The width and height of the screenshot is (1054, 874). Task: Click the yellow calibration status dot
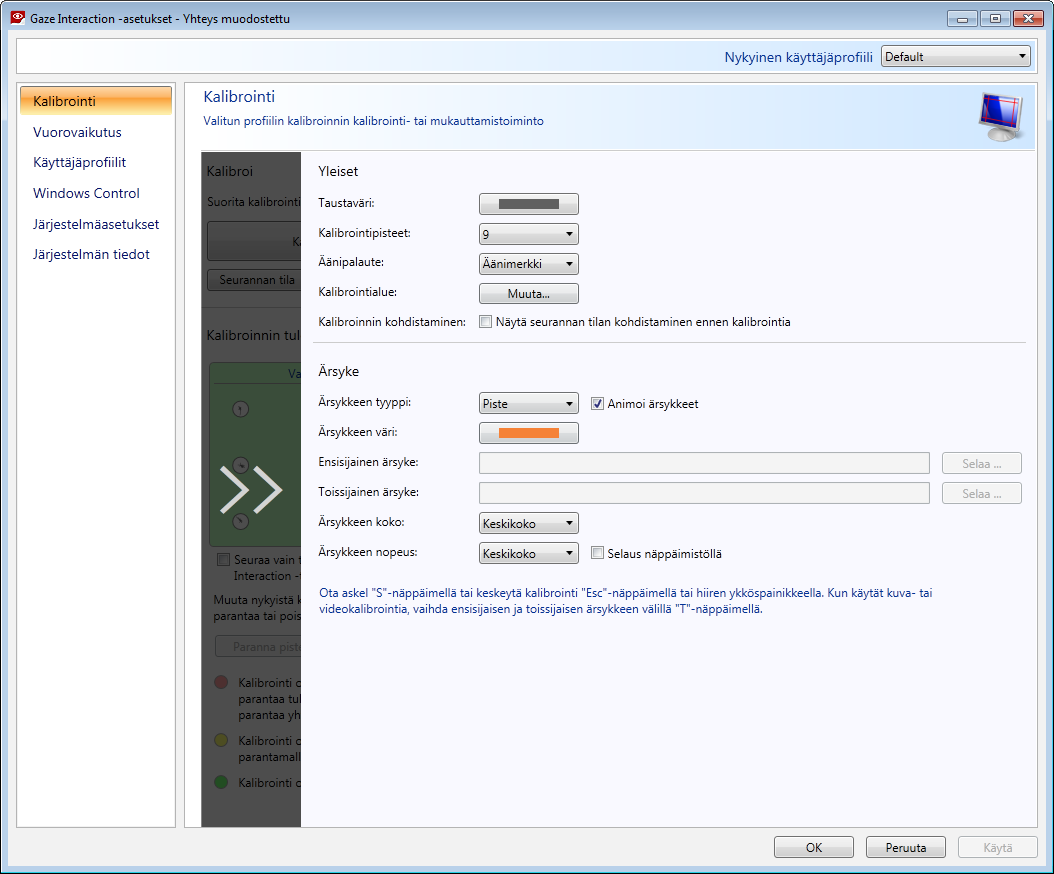[x=221, y=740]
